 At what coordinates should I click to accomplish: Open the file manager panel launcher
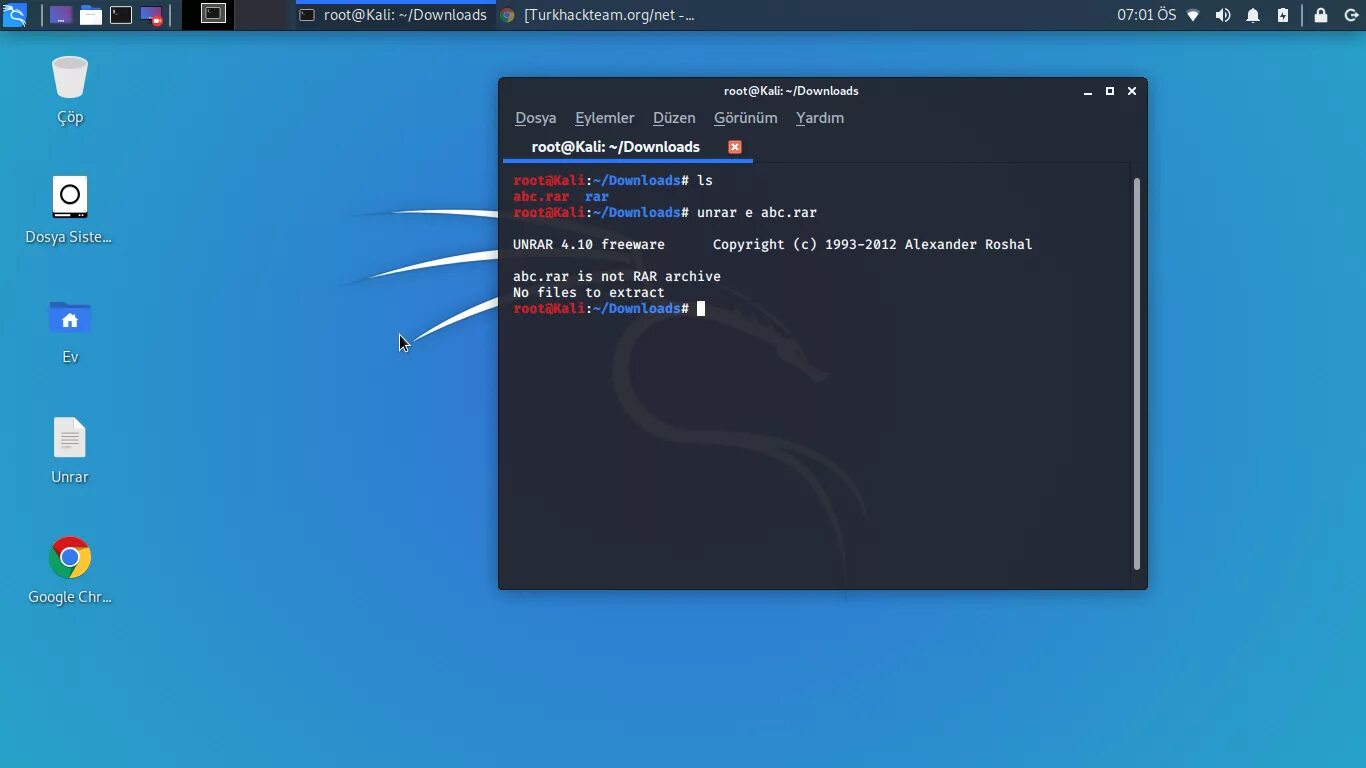[91, 15]
